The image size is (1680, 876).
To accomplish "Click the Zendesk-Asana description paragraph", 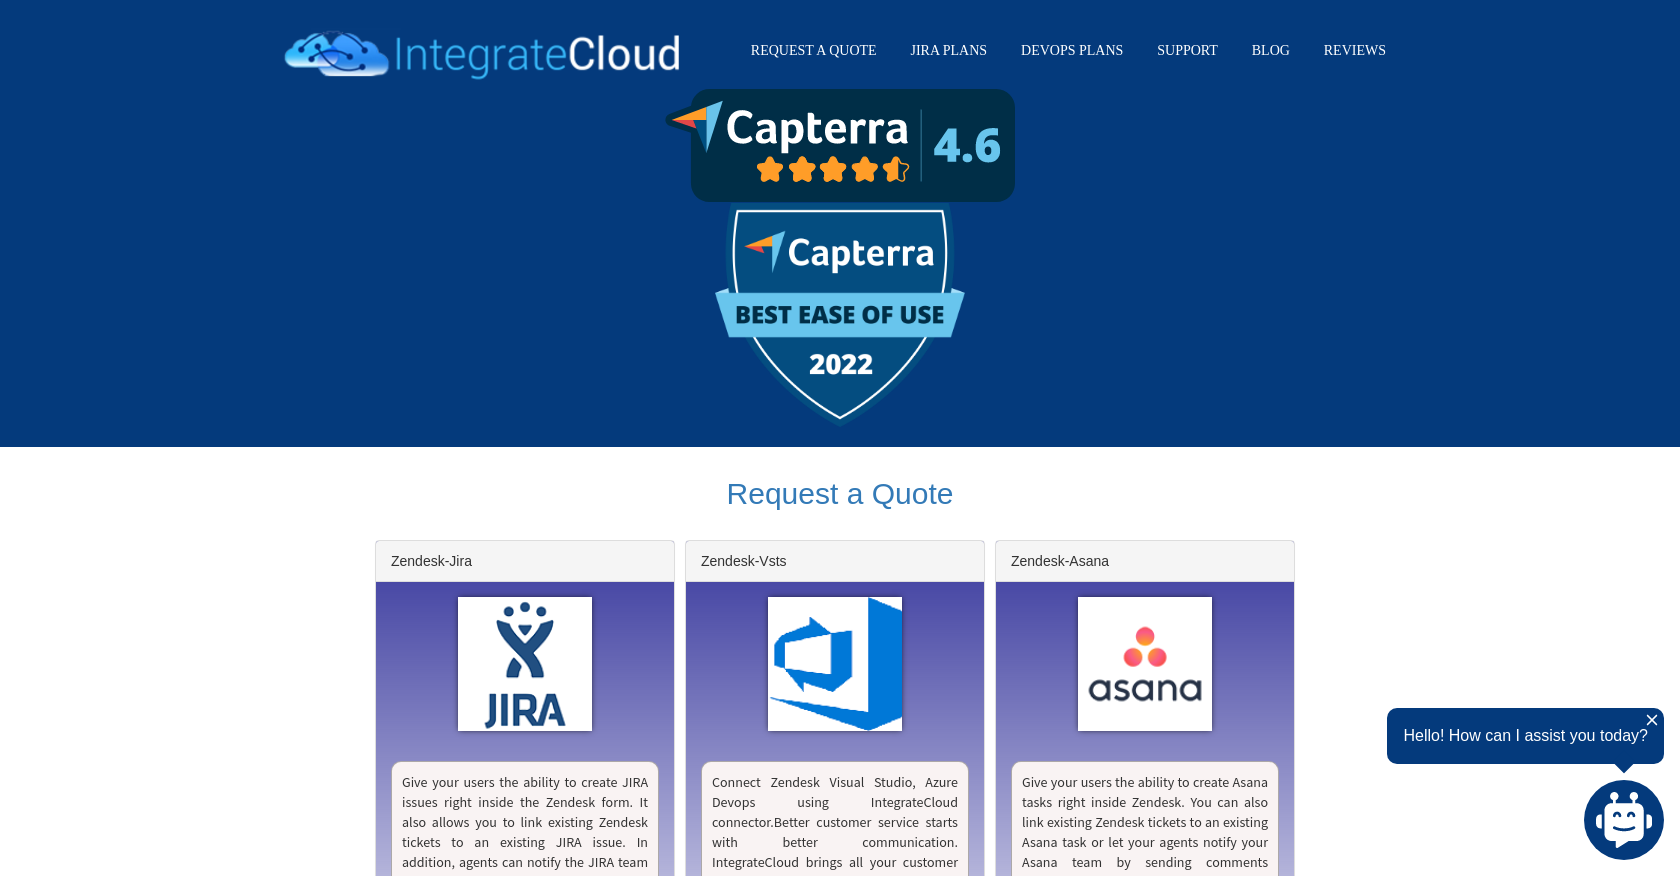I will (x=1145, y=824).
